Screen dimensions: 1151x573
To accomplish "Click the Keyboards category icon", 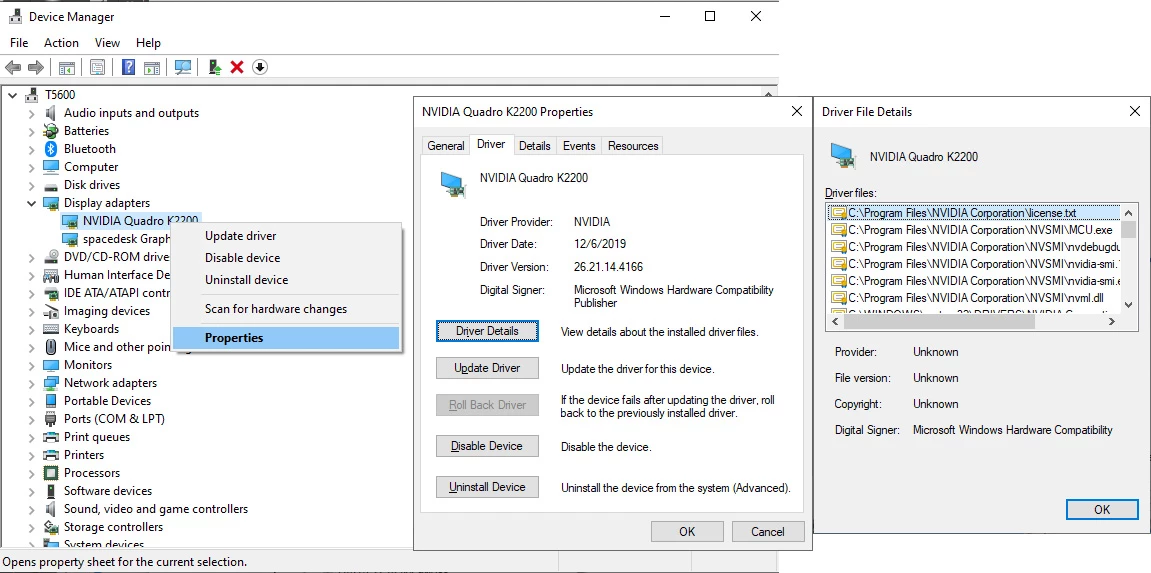I will click(51, 329).
